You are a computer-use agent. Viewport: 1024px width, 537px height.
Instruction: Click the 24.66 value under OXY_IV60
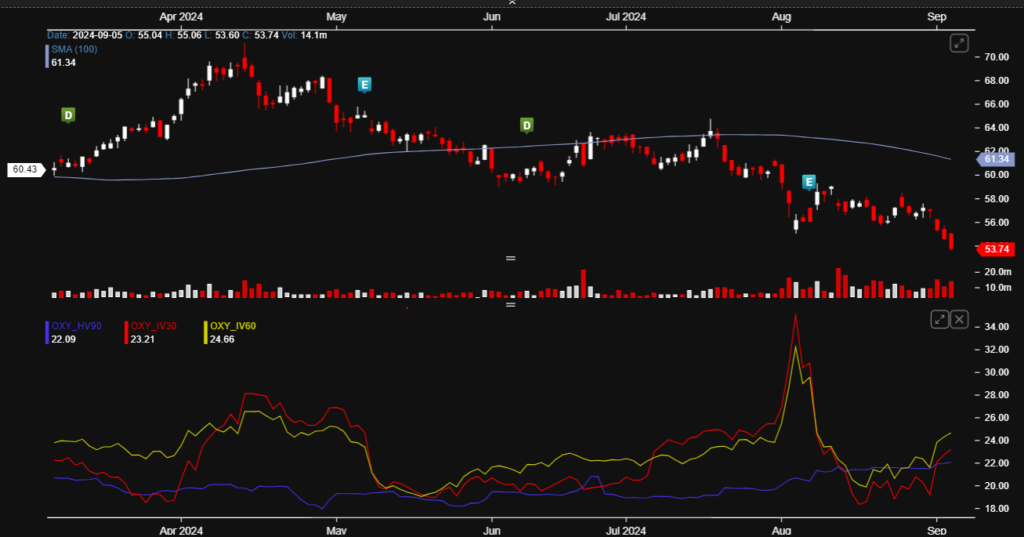pyautogui.click(x=222, y=339)
